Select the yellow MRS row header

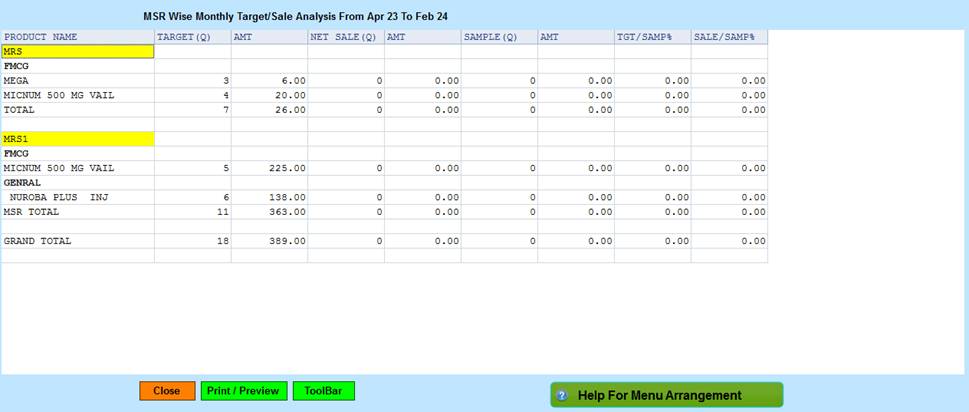pos(78,51)
